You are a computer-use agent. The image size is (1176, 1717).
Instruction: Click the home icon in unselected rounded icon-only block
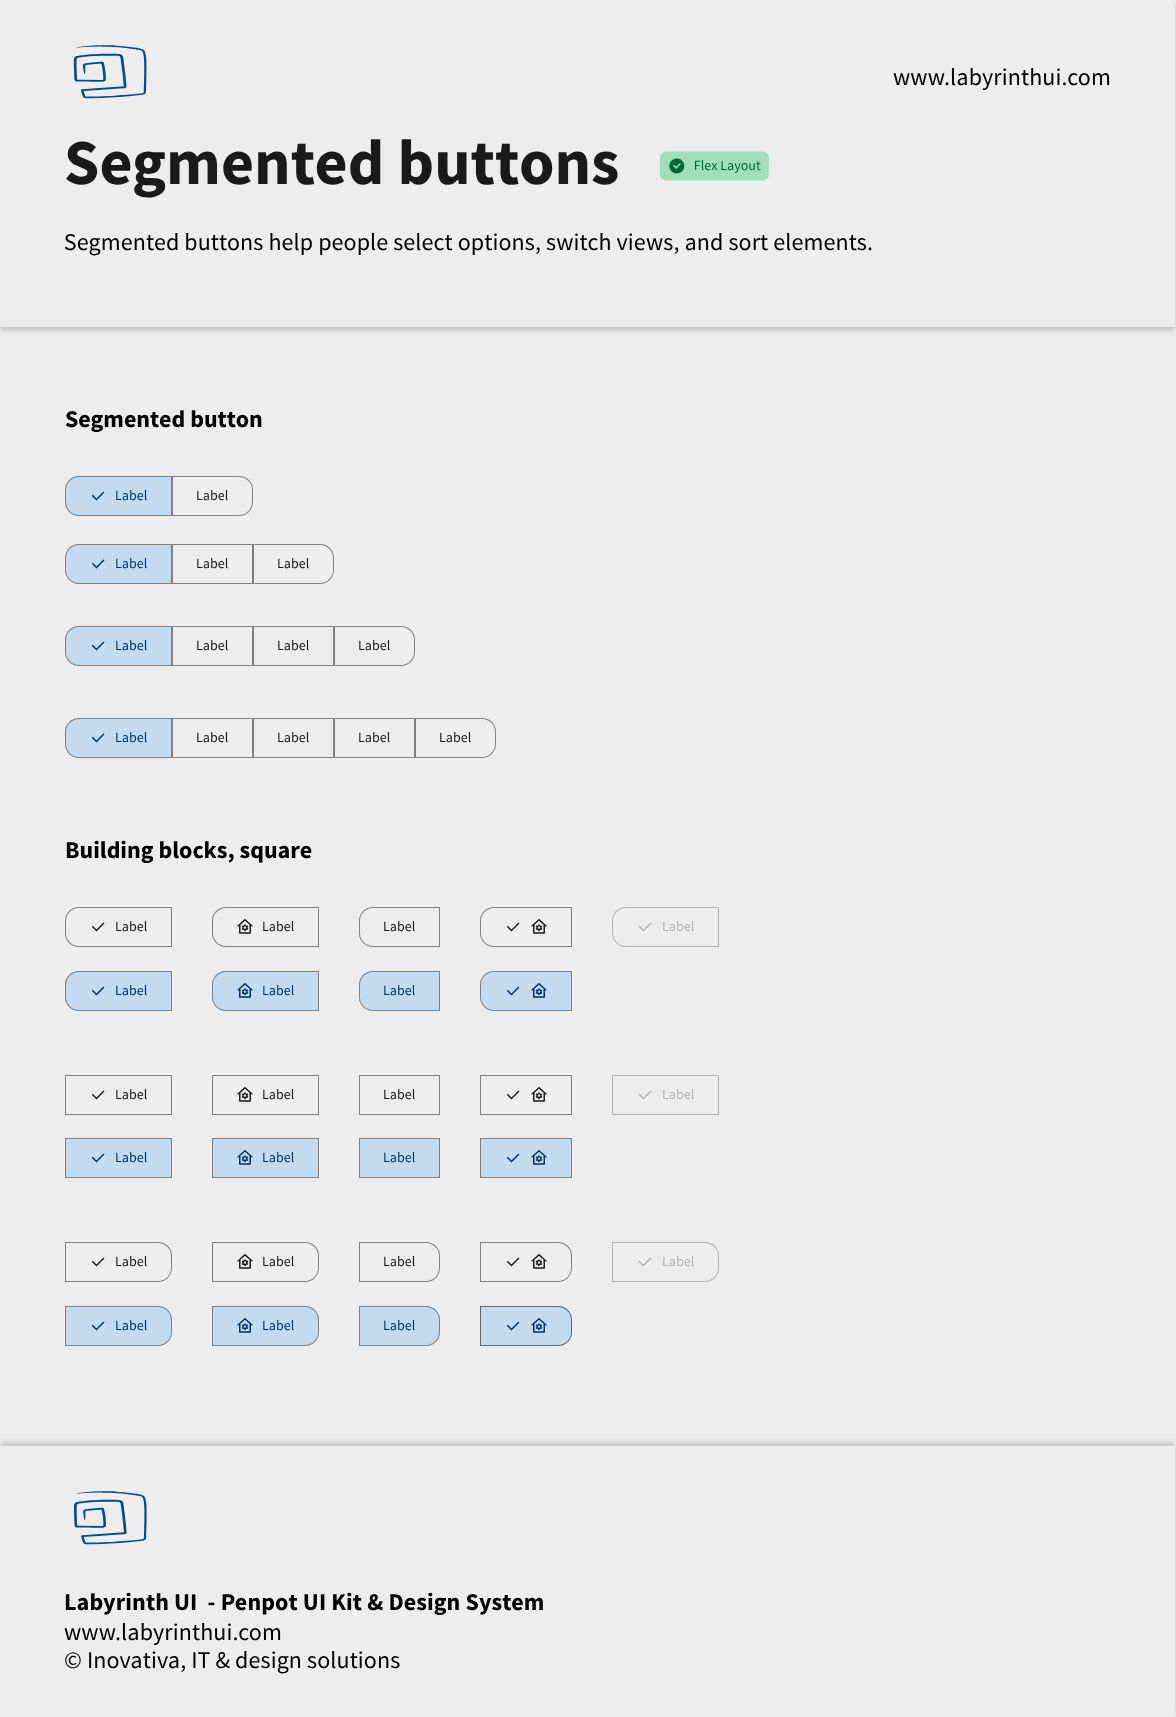point(539,927)
